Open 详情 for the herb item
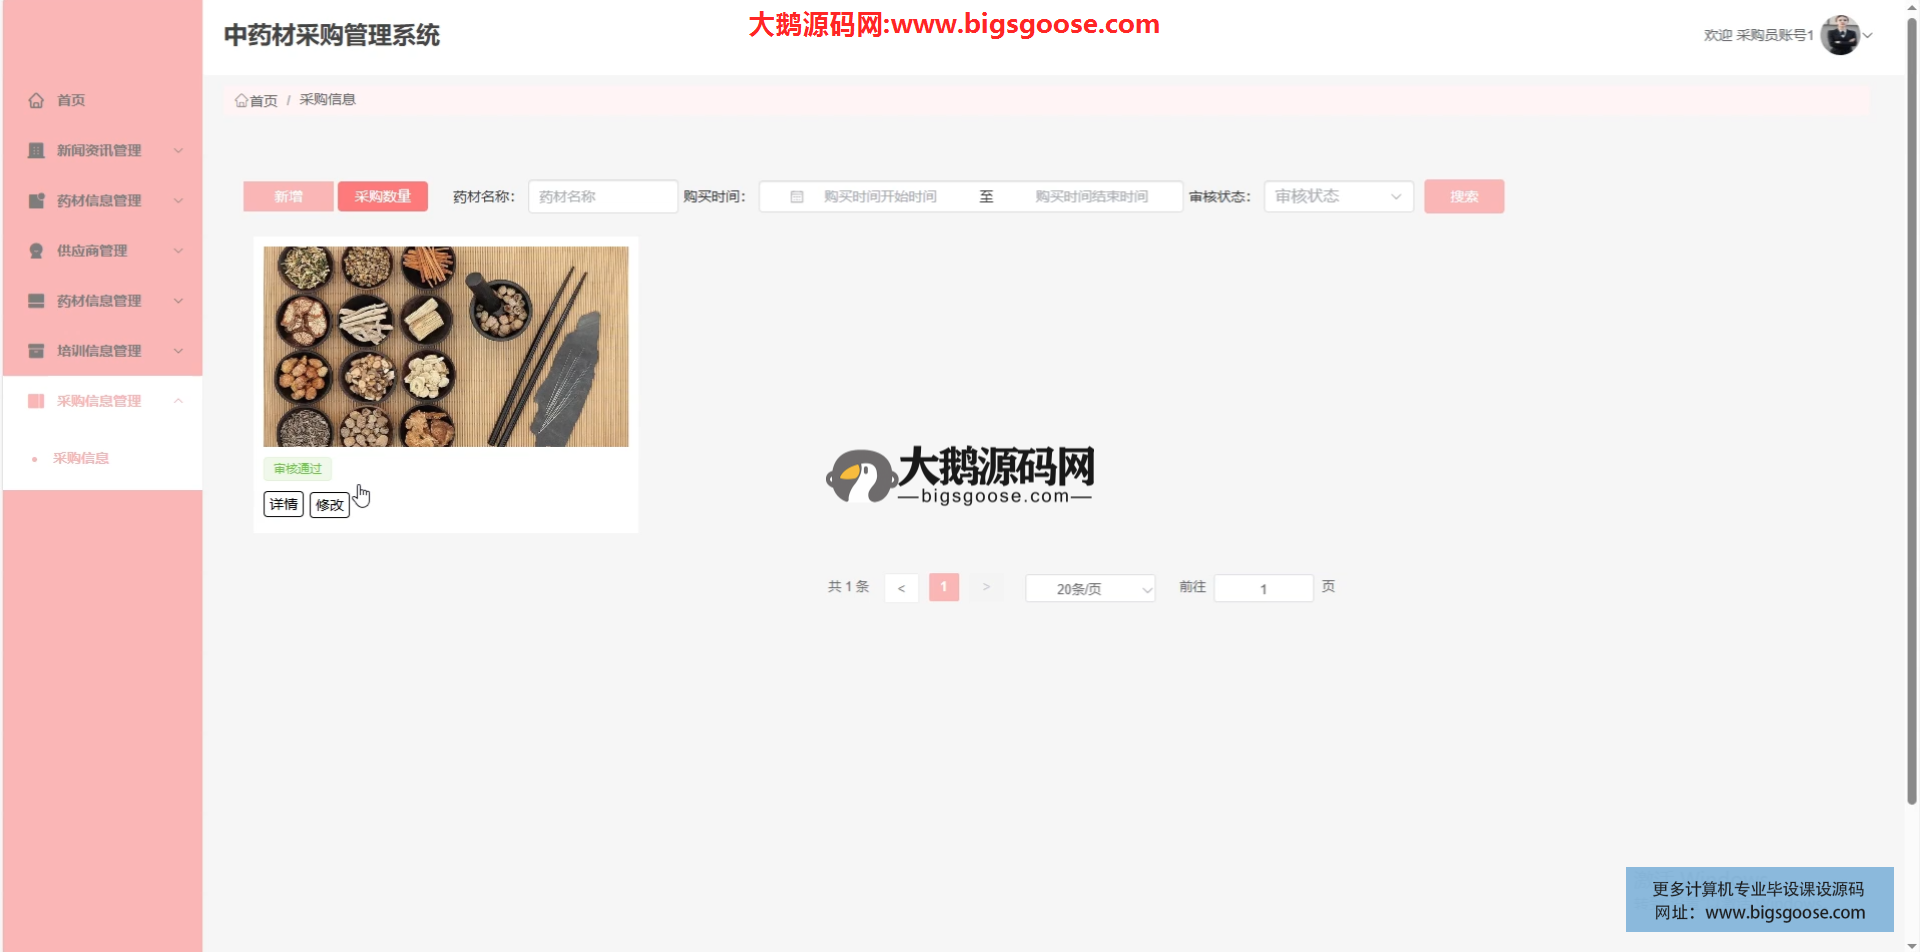Screen dimensions: 1920x952 click(283, 504)
